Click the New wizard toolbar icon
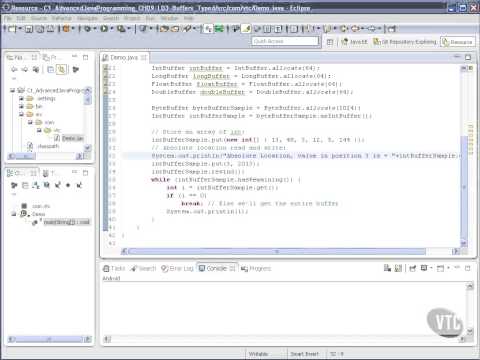The image size is (480, 360). tap(12, 29)
